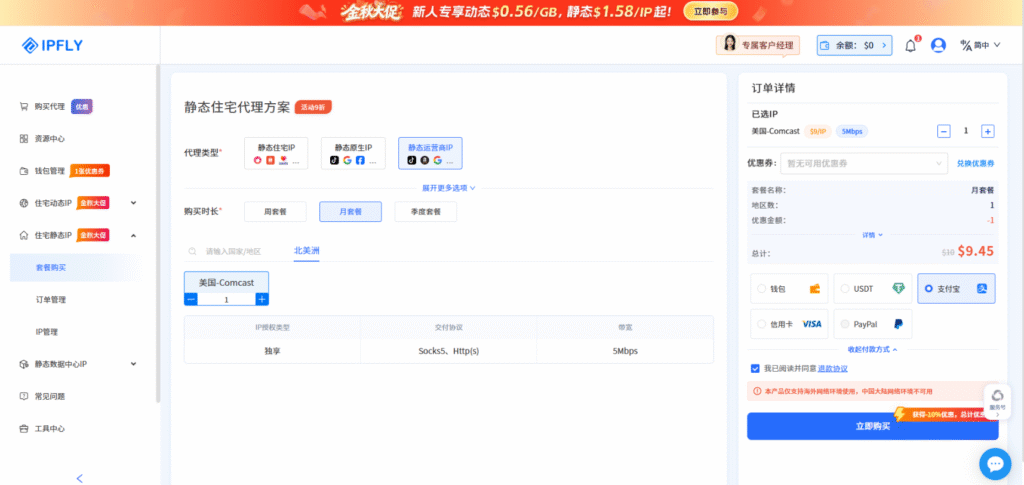The image size is (1024, 485).
Task: Open 服务号 floating widget
Action: [x=997, y=400]
